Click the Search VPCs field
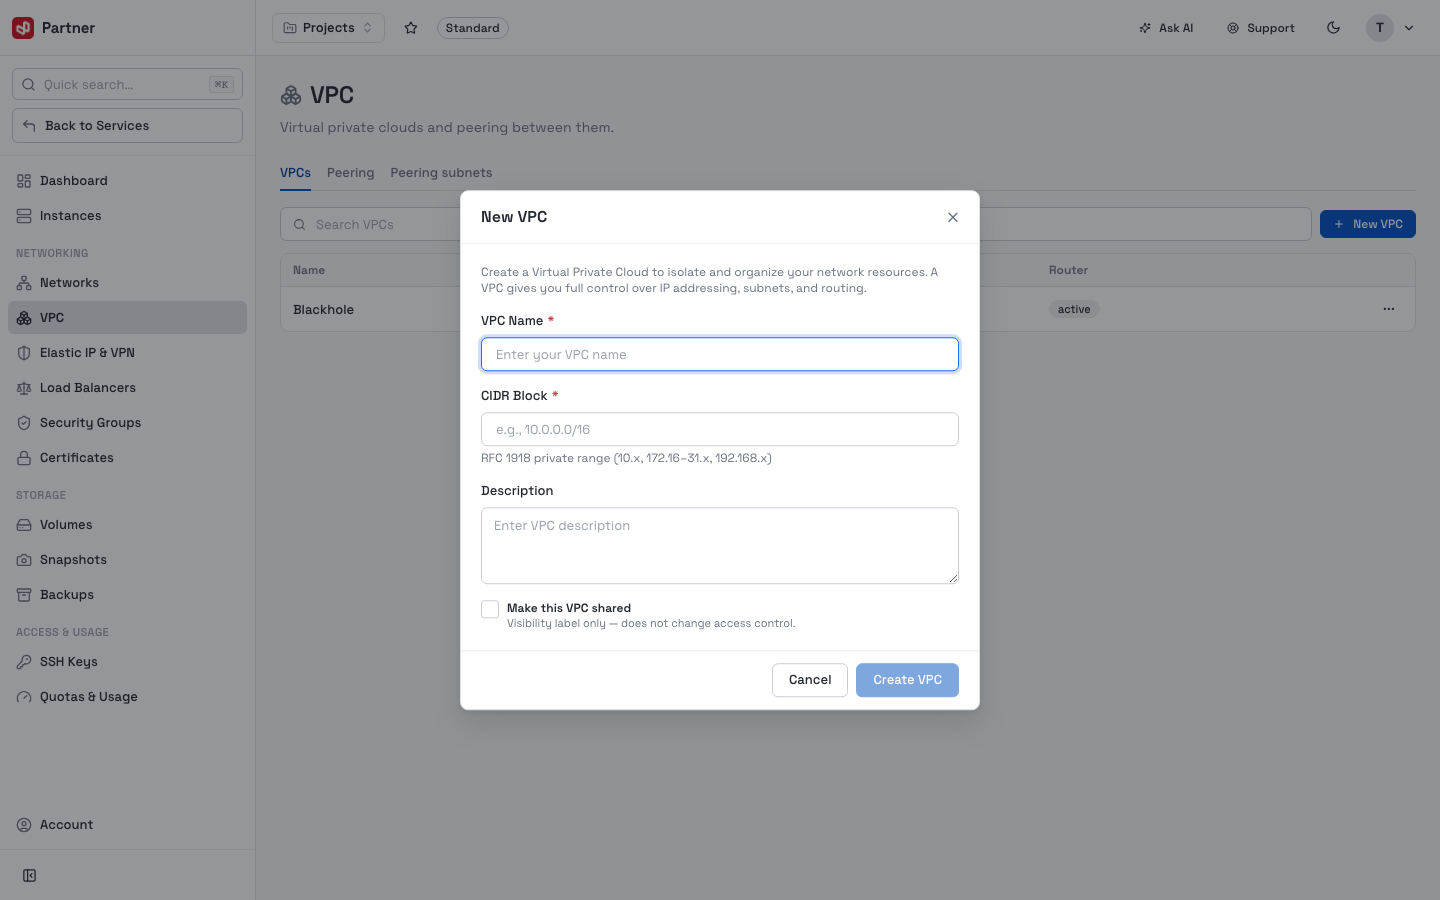Image resolution: width=1440 pixels, height=900 pixels. (795, 224)
